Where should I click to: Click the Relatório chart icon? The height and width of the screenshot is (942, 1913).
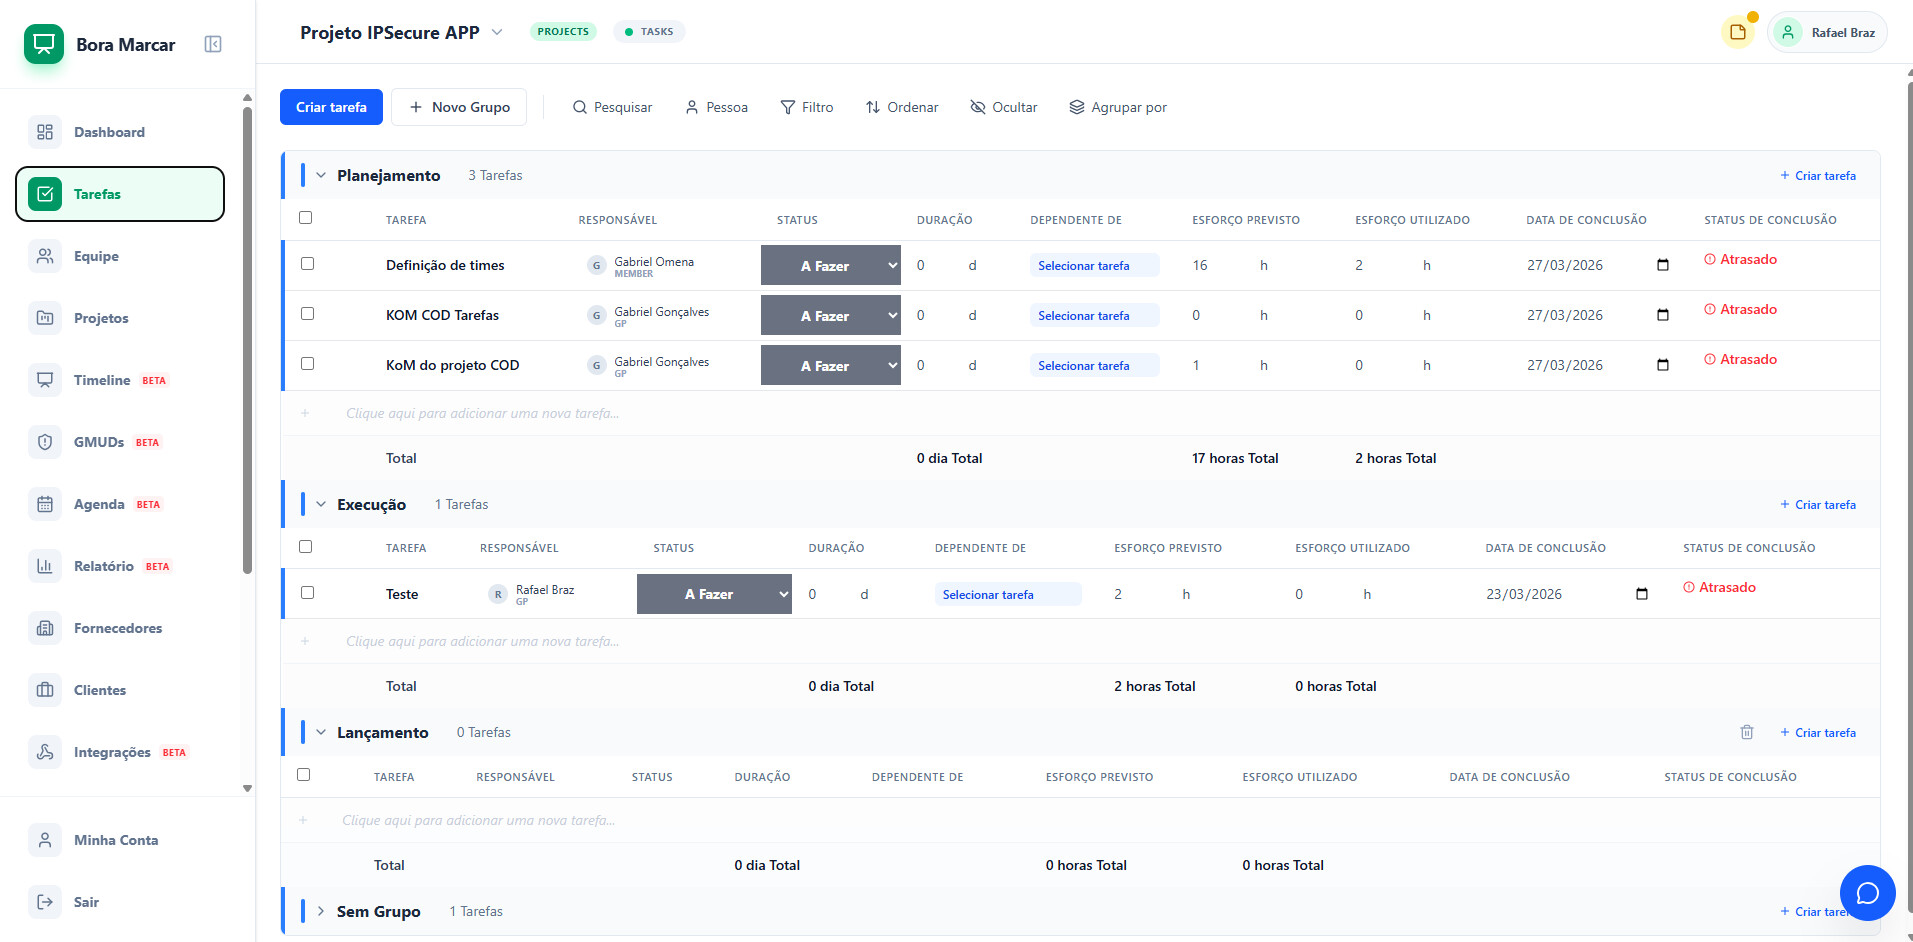45,566
